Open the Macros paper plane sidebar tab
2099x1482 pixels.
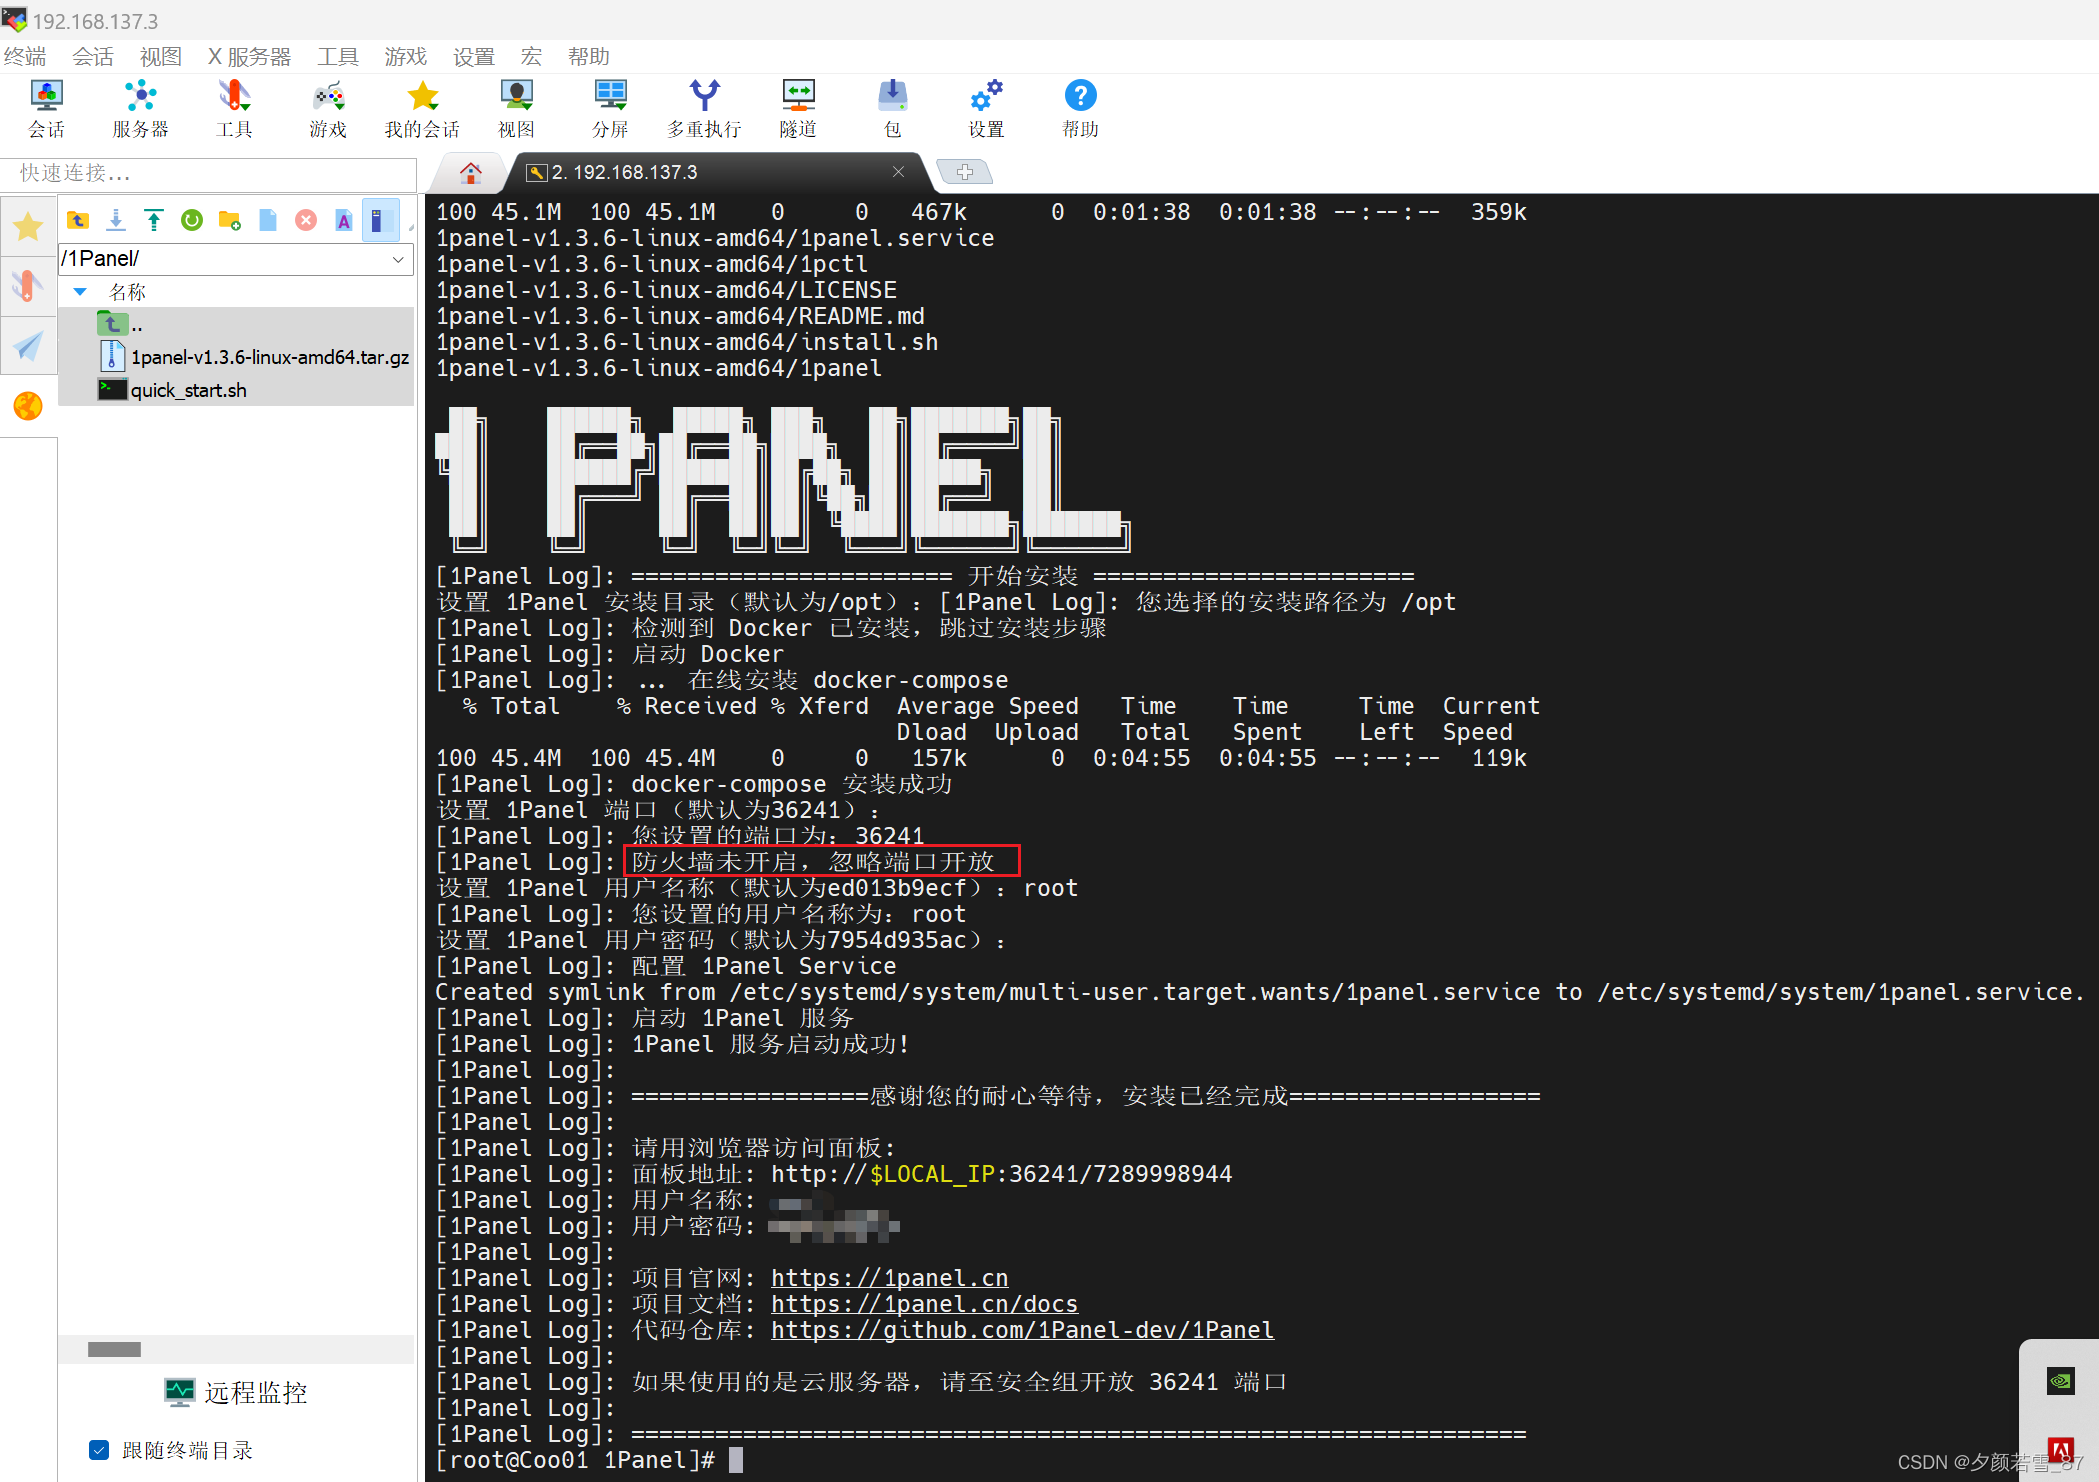coord(28,346)
